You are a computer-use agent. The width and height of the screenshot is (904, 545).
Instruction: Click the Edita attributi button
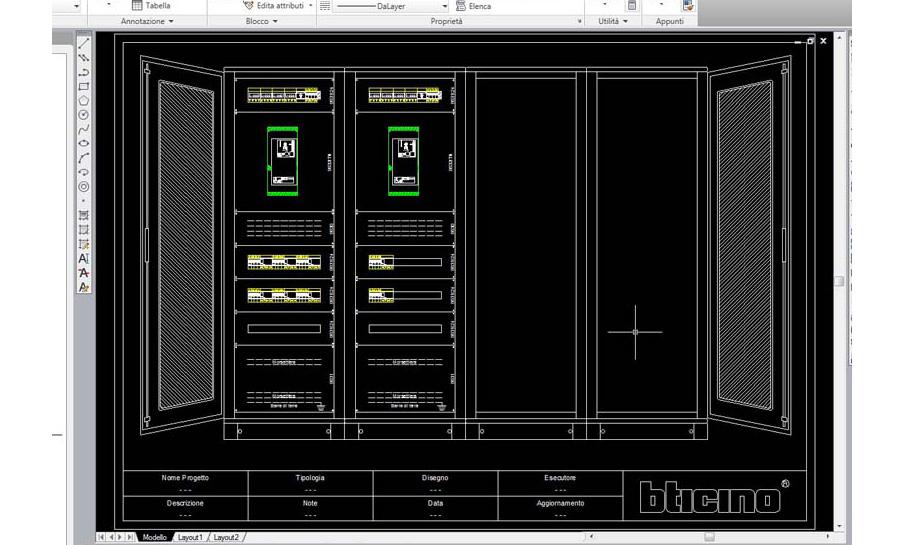[x=249, y=6]
